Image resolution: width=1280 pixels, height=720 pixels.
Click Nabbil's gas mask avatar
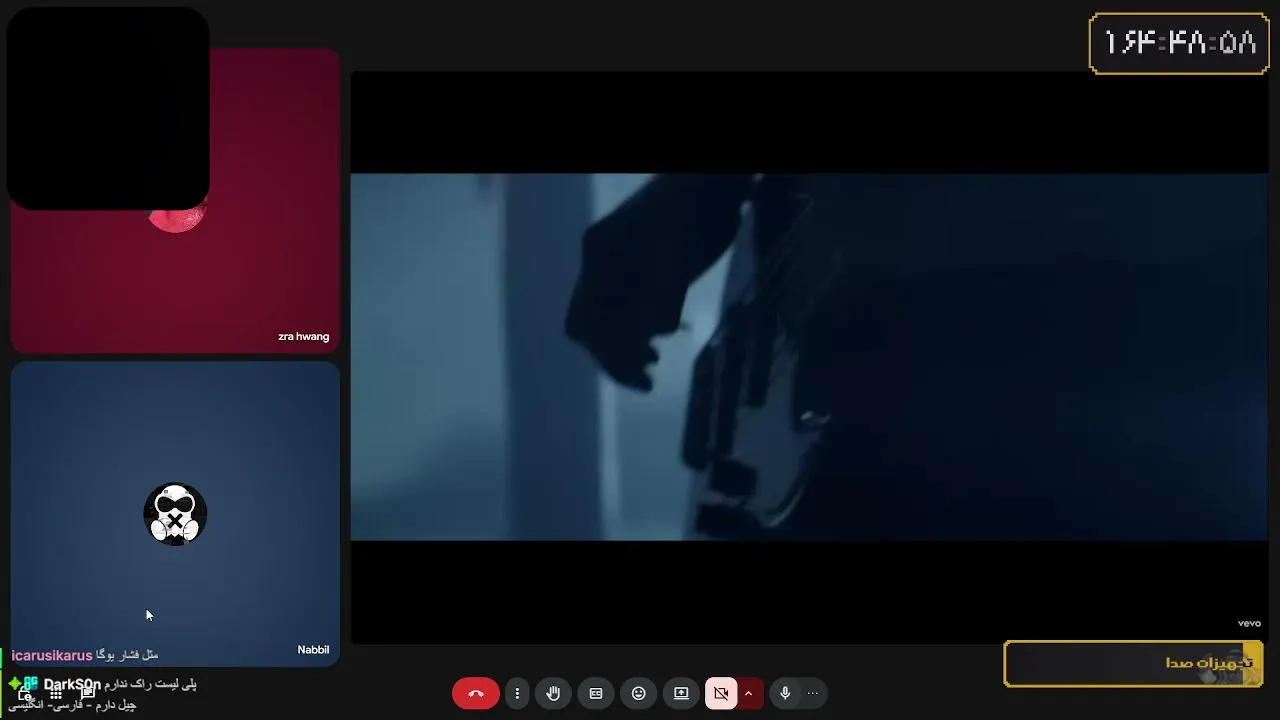click(175, 514)
